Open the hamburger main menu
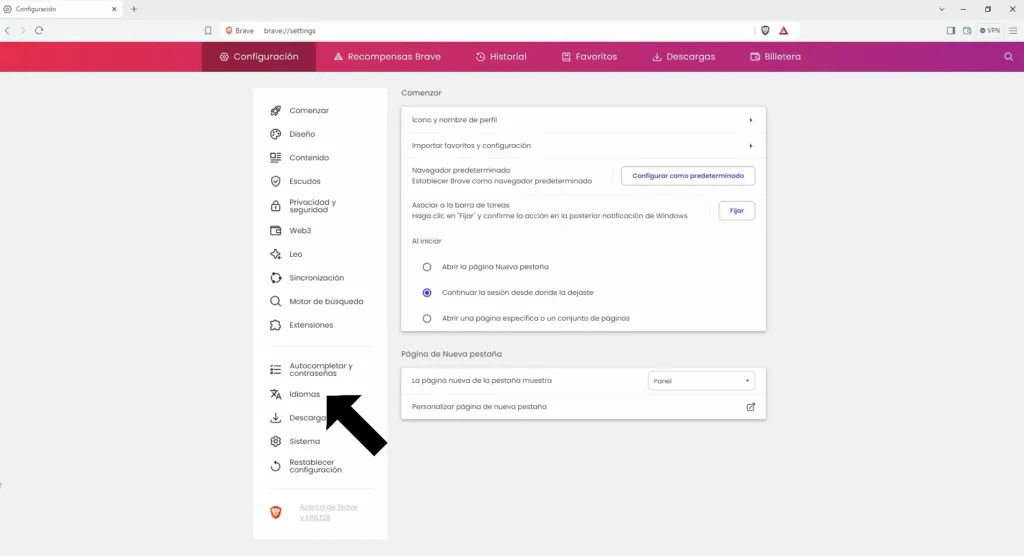The height and width of the screenshot is (556, 1024). pyautogui.click(x=1013, y=31)
